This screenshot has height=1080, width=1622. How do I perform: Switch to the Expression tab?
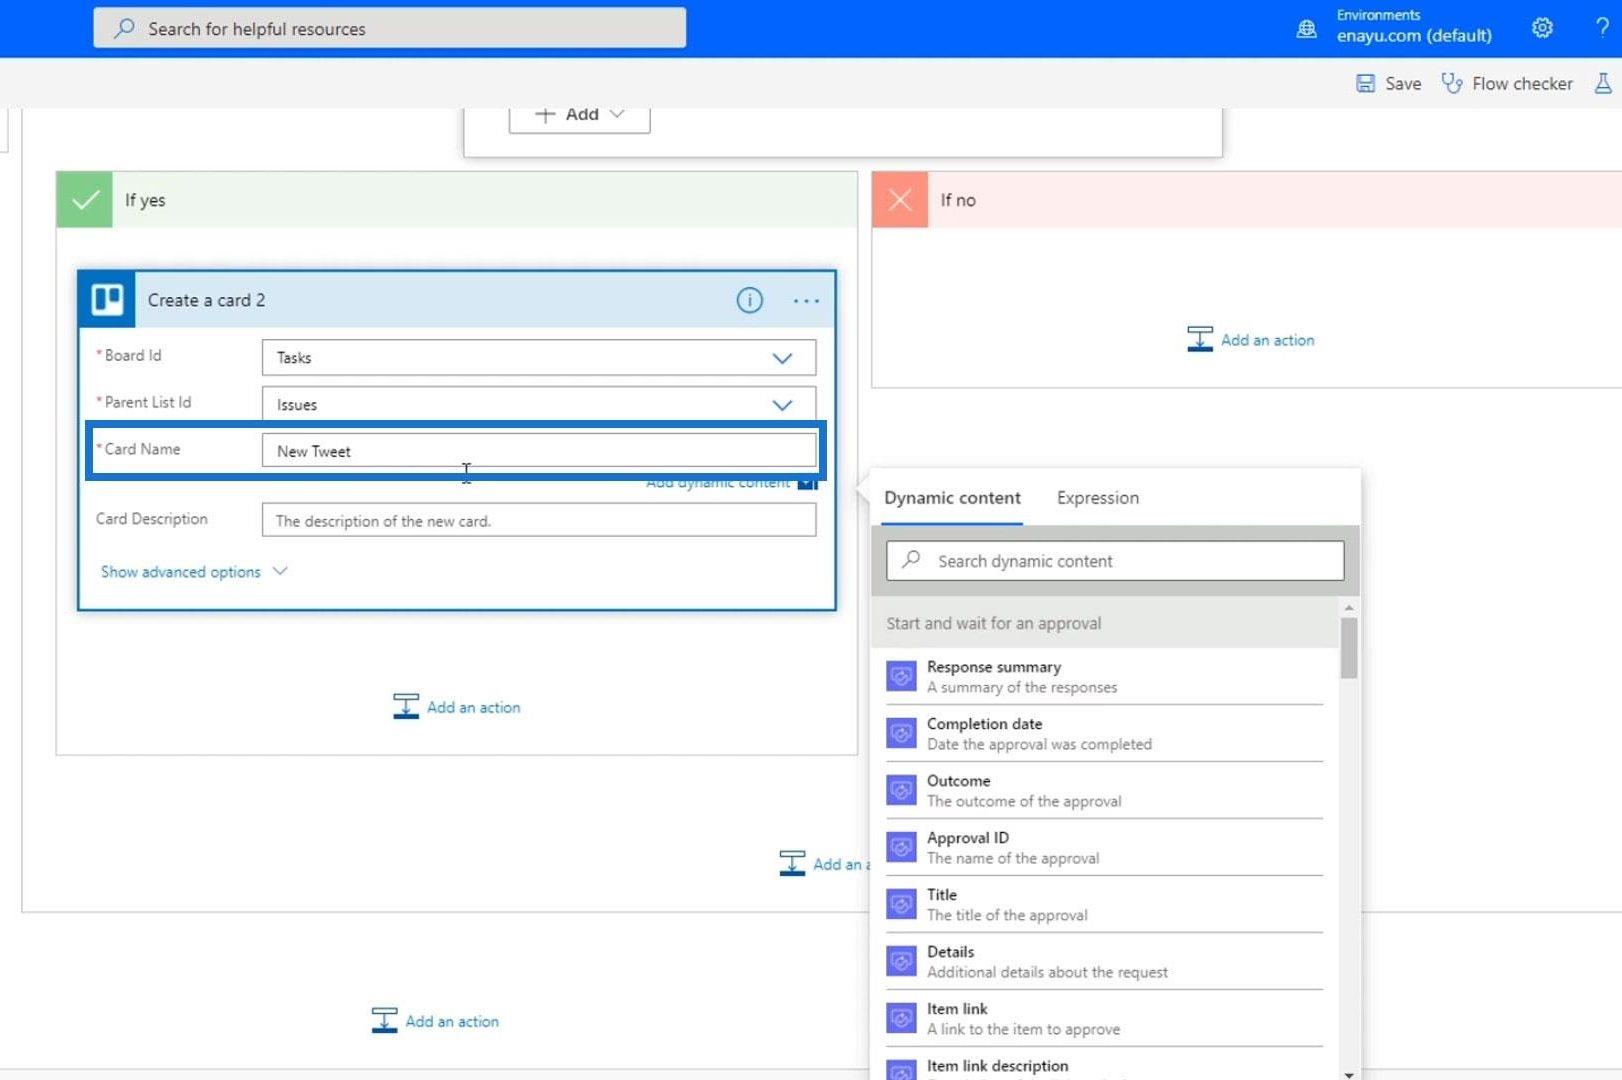(x=1098, y=498)
